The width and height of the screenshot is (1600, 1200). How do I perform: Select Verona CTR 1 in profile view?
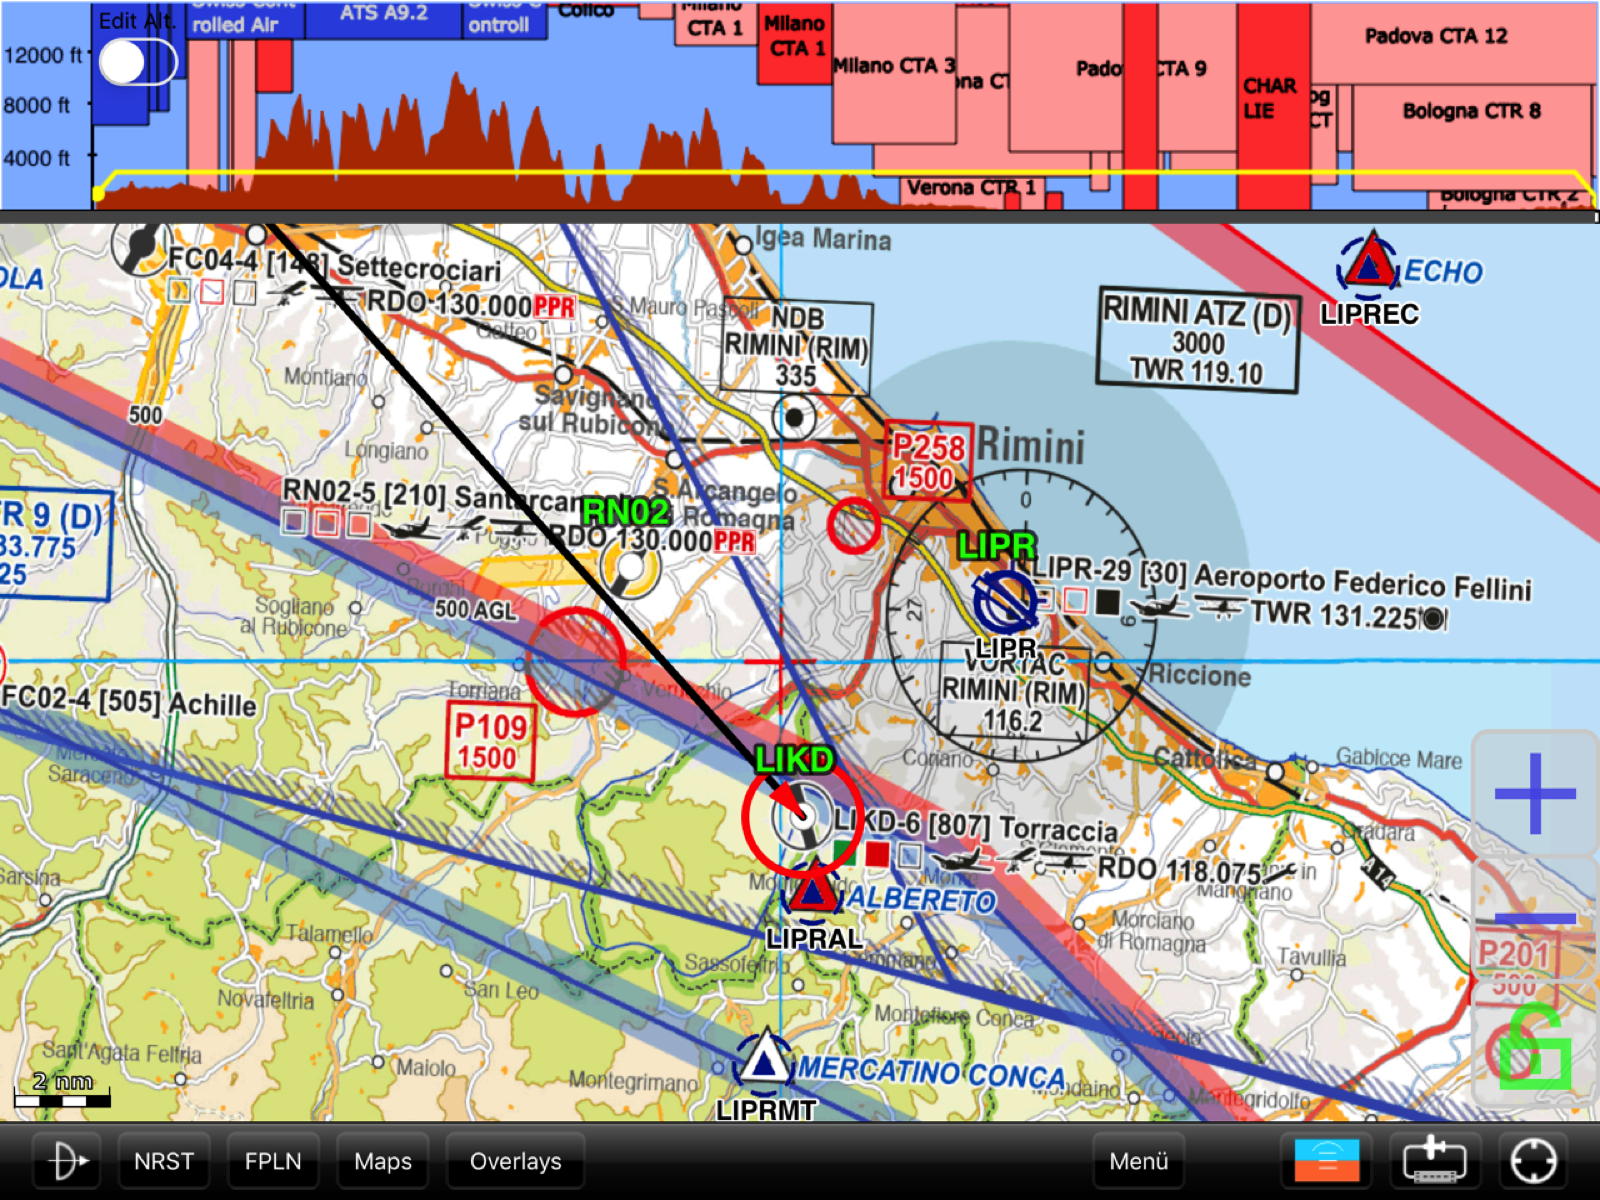point(971,188)
